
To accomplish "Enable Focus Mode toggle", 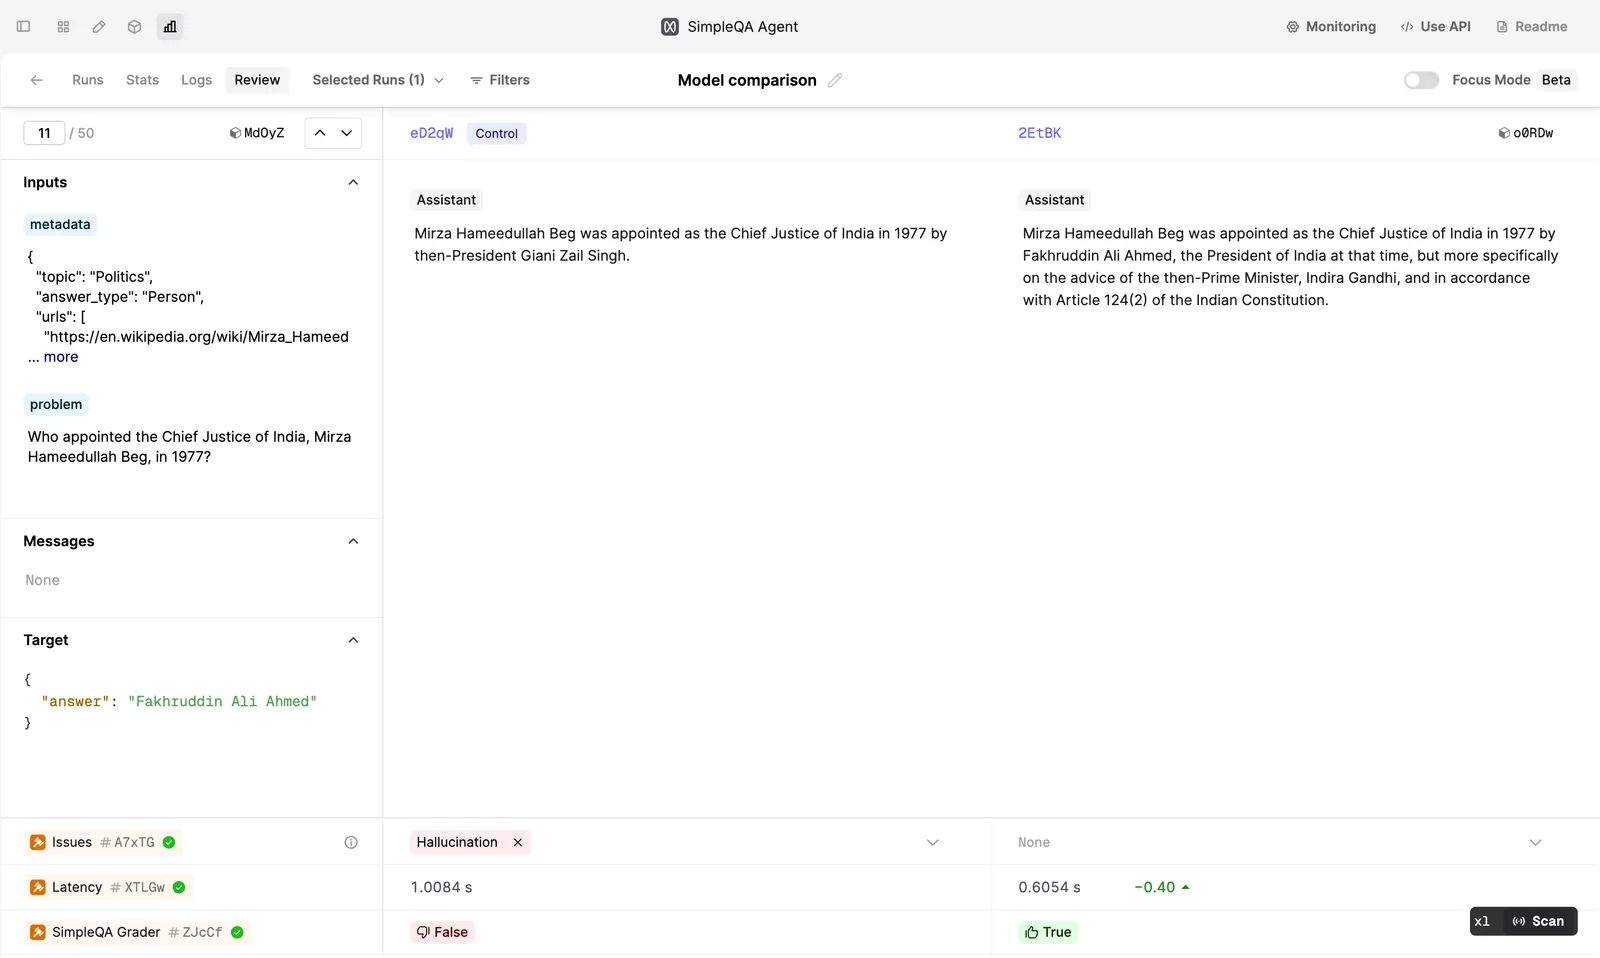I will 1421,80.
